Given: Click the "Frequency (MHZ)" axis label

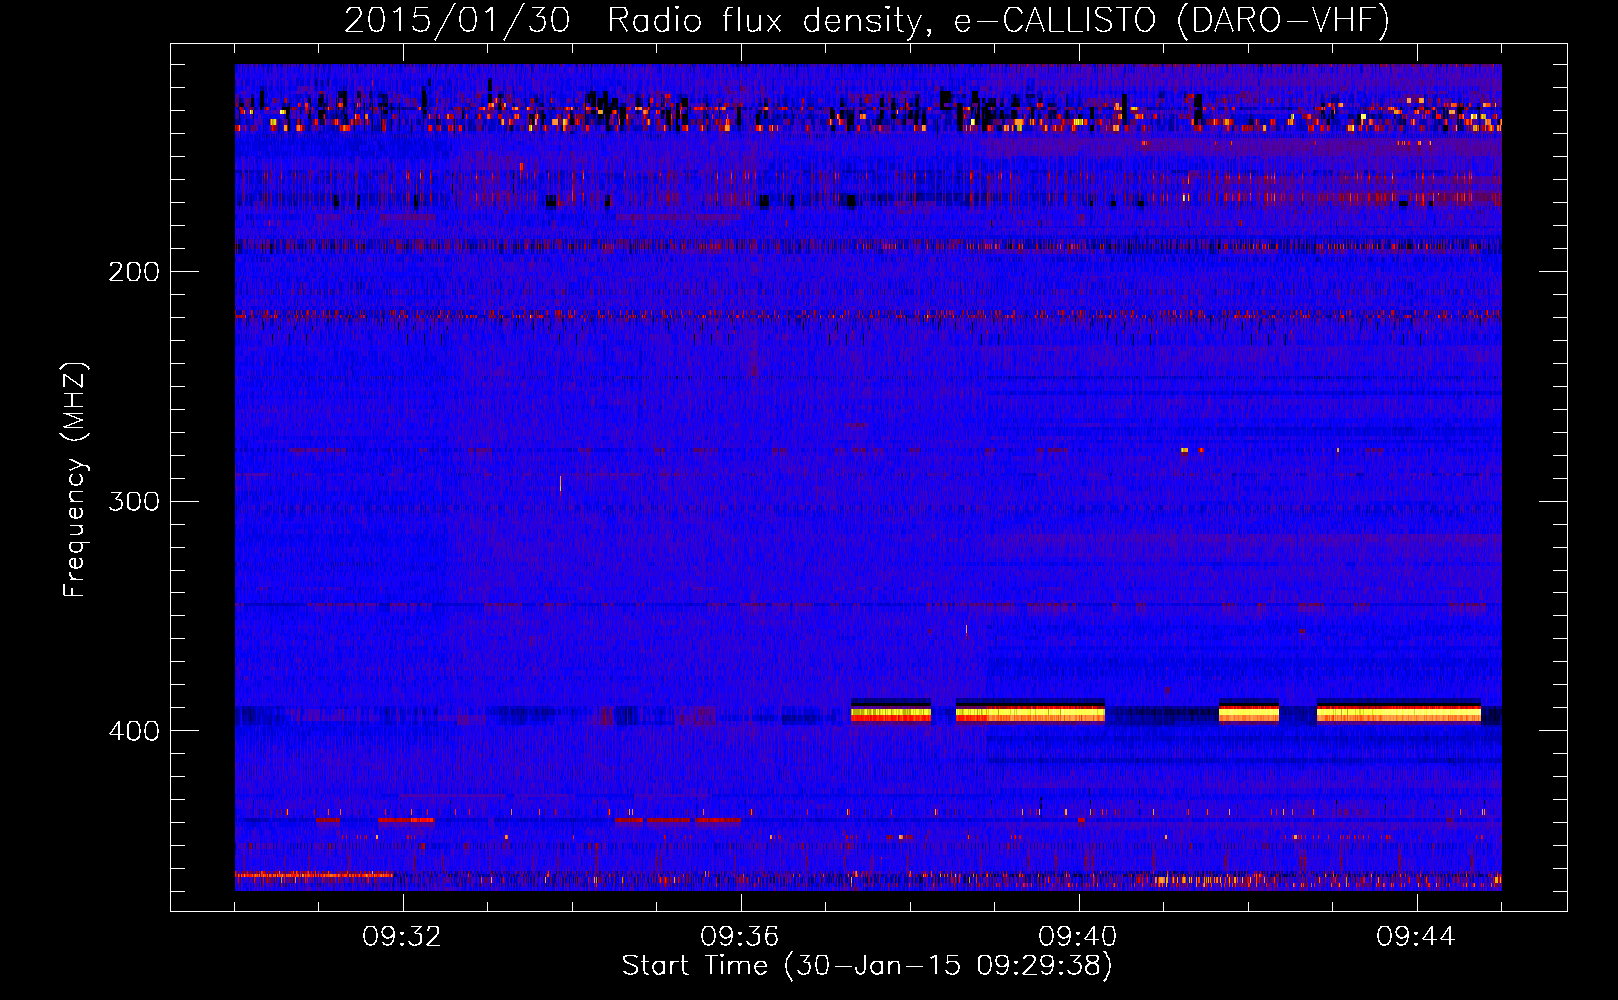Looking at the screenshot, I should (75, 480).
